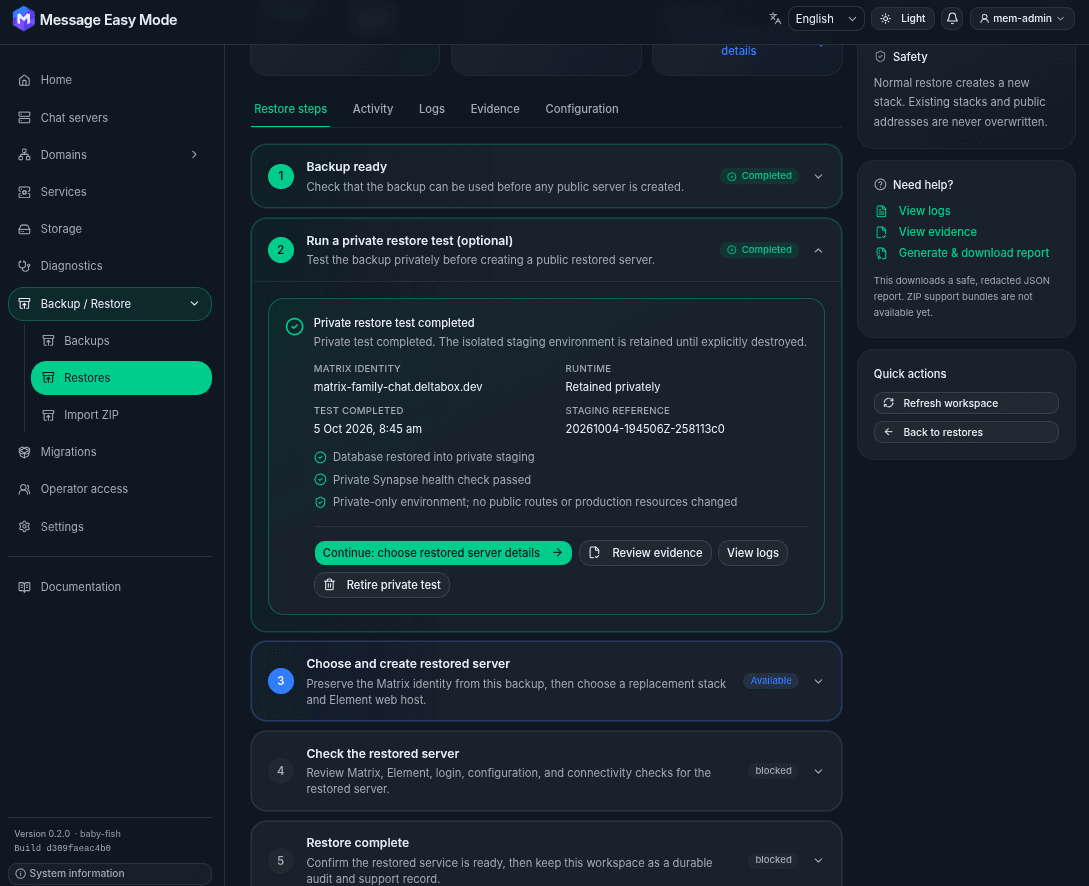Viewport: 1089px width, 886px height.
Task: Click the Review evidence file icon
Action: pyautogui.click(x=595, y=553)
